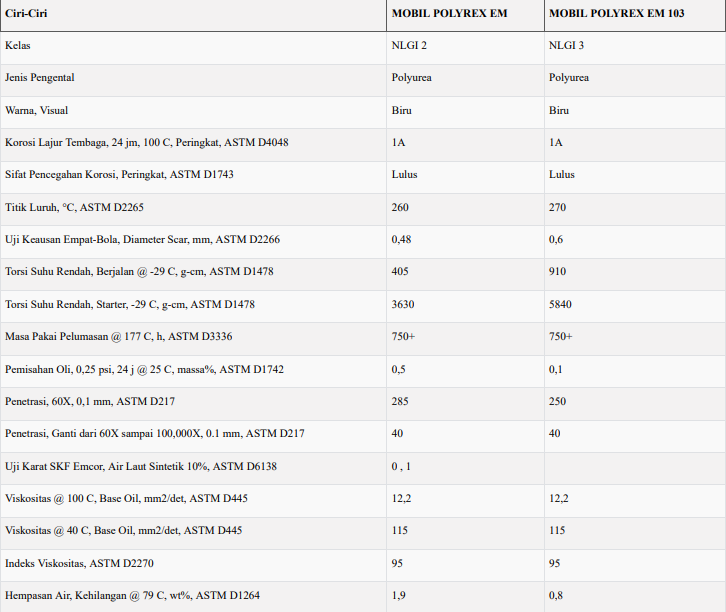Click the Pemisahan Oli row label
This screenshot has height=612, width=726.
[144, 369]
